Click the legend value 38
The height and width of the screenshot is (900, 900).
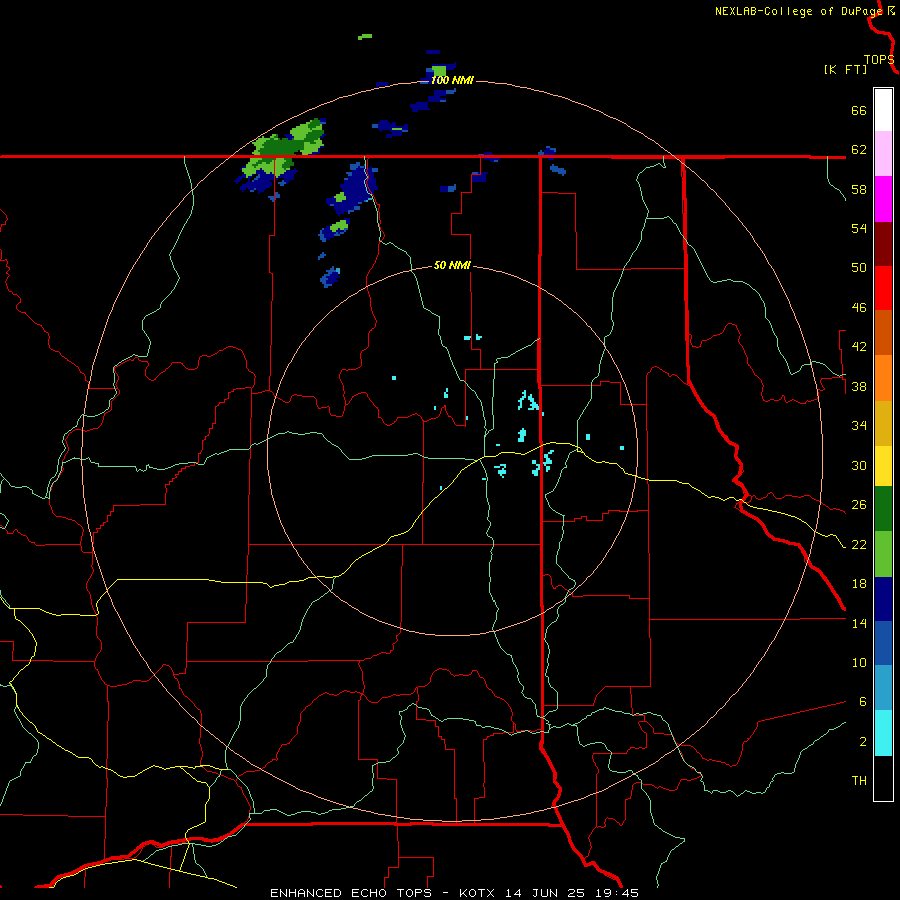point(859,386)
